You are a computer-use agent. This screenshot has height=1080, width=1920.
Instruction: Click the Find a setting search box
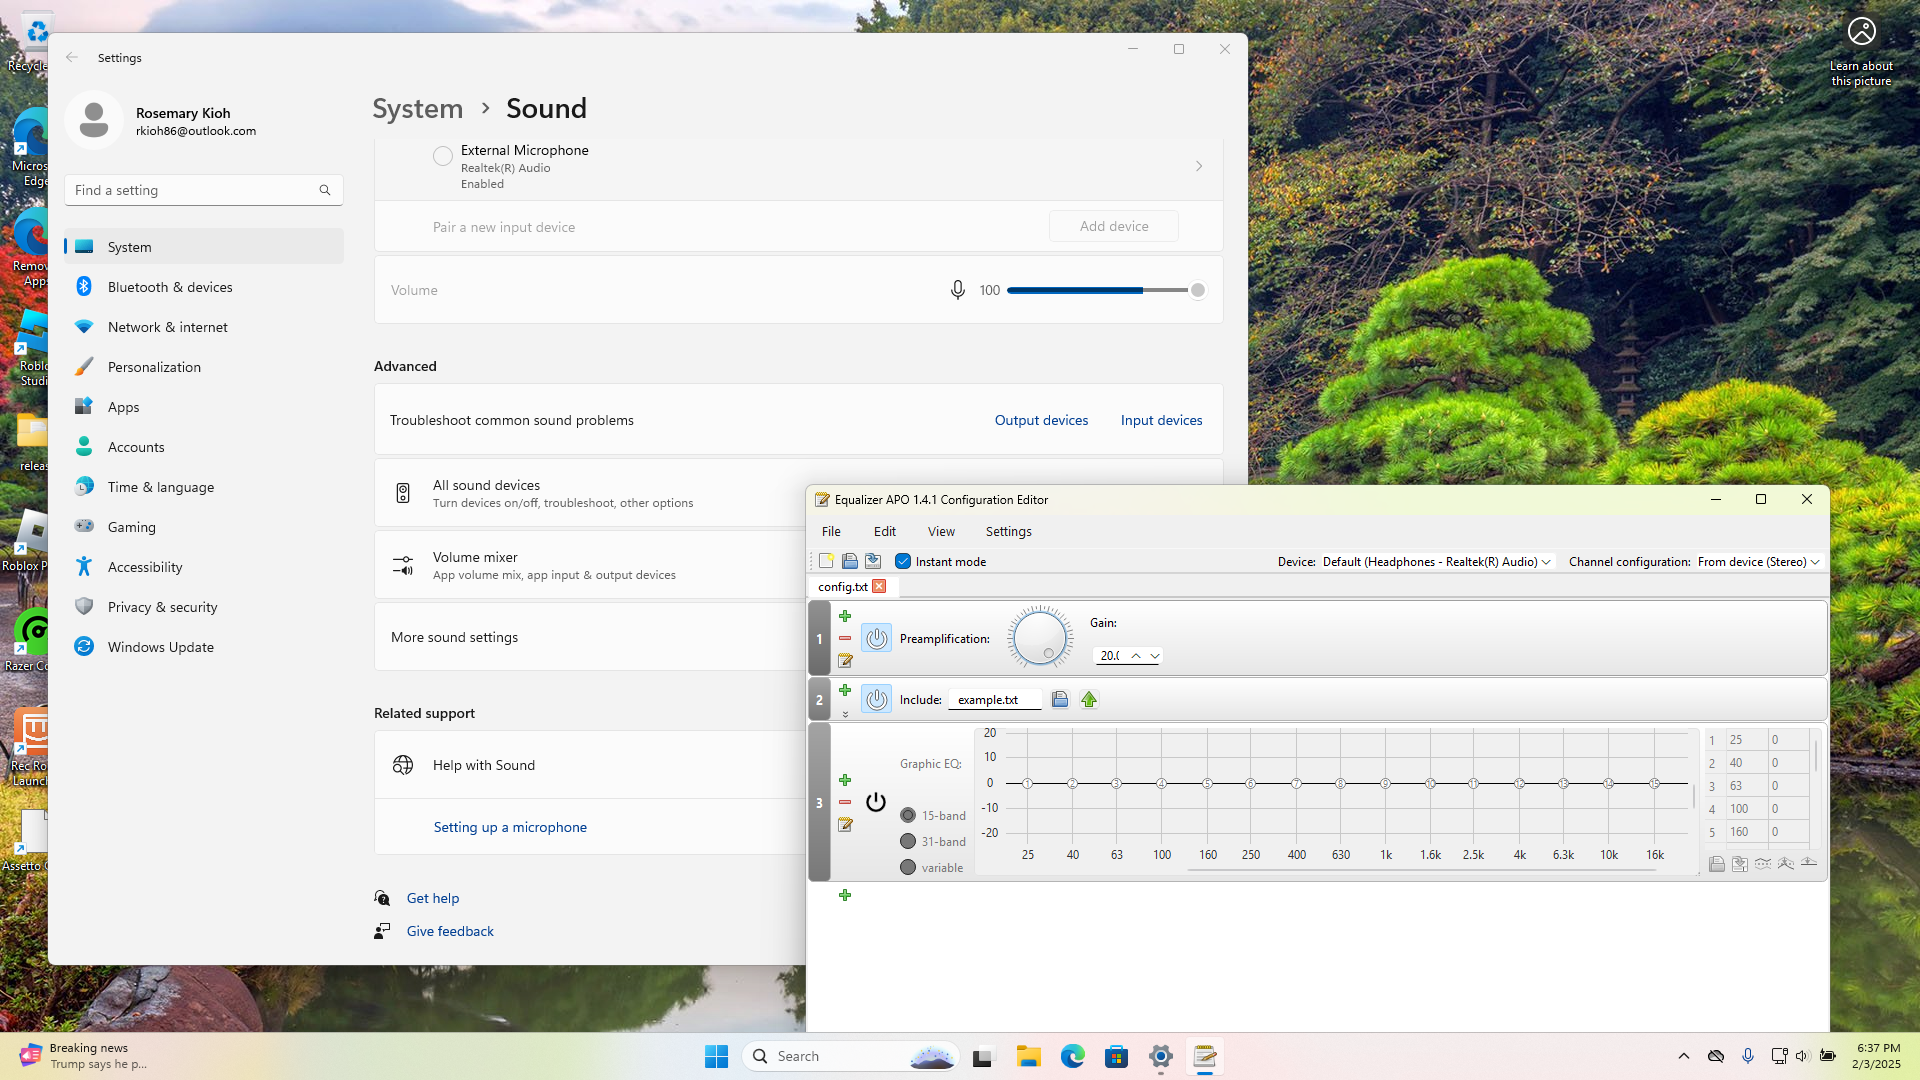204,190
